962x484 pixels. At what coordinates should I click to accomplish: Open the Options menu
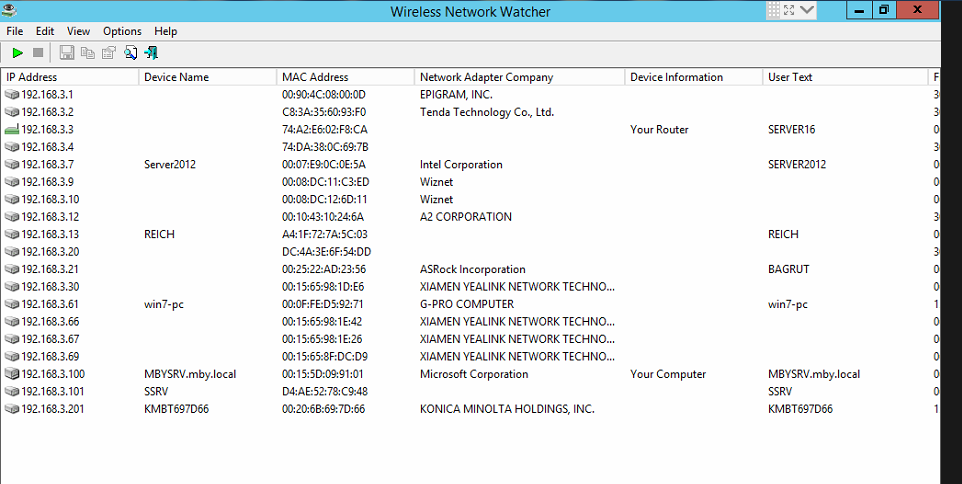tap(122, 31)
